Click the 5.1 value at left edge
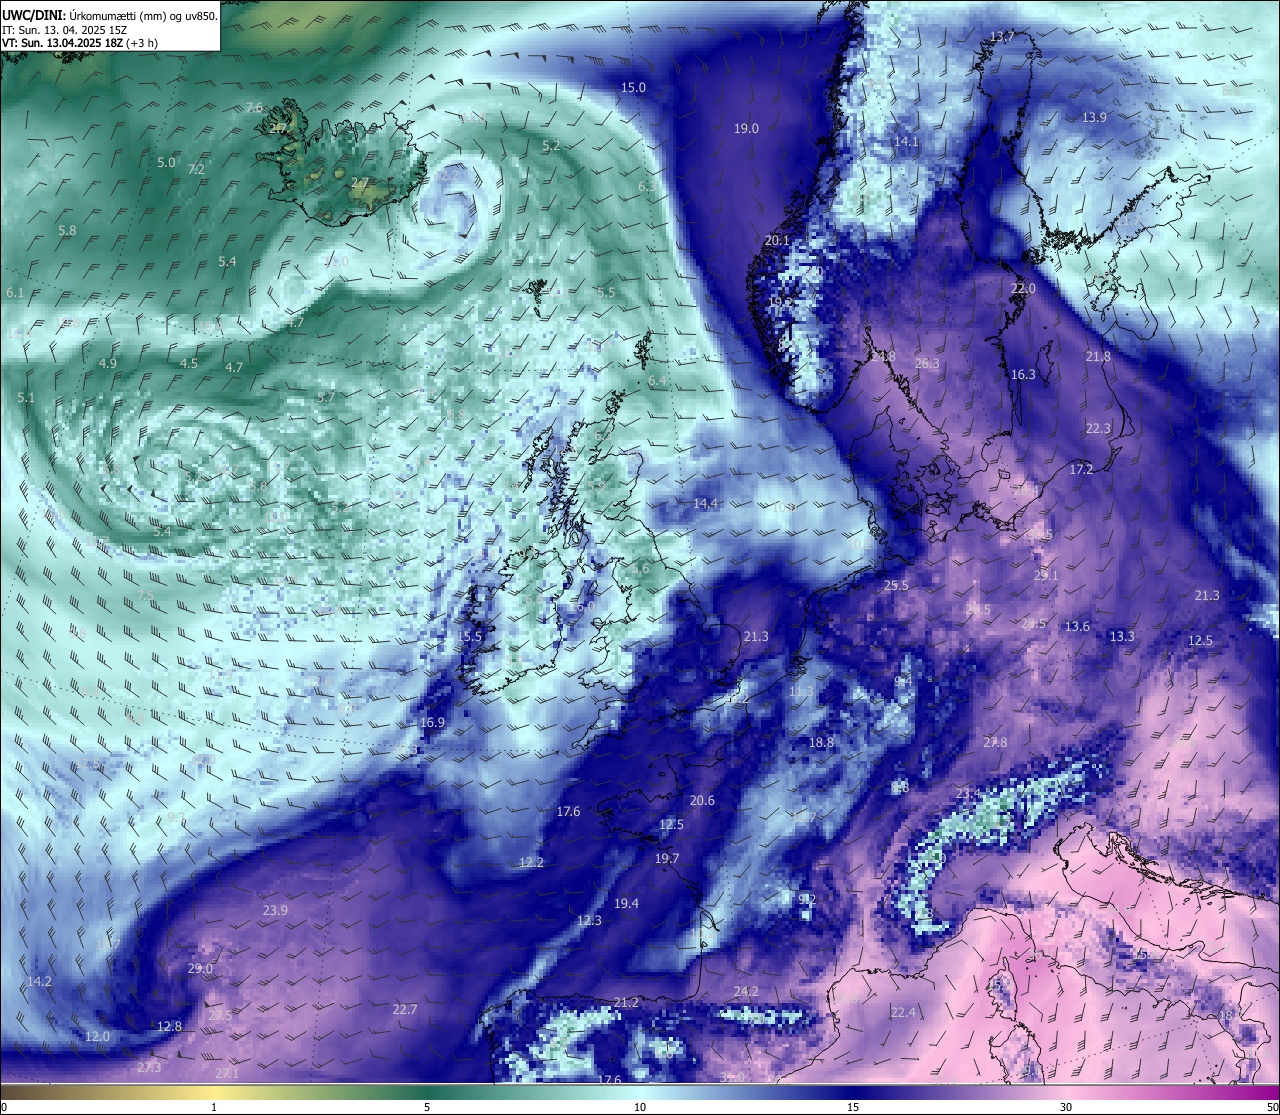1280x1115 pixels. click(26, 398)
